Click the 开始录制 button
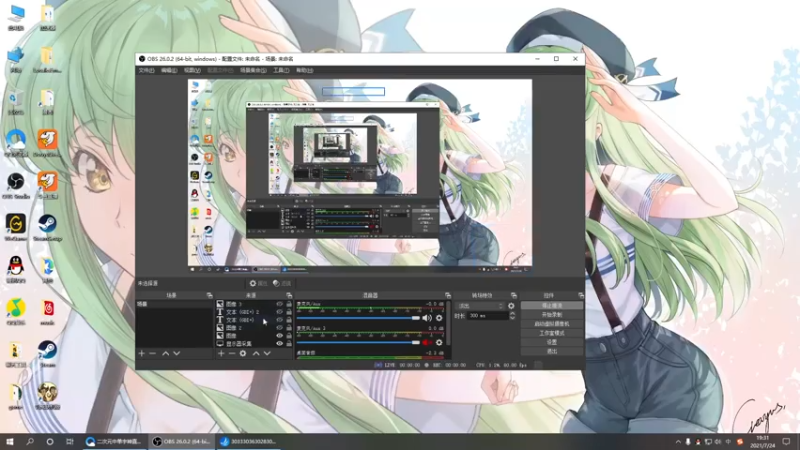The height and width of the screenshot is (450, 800). click(552, 315)
